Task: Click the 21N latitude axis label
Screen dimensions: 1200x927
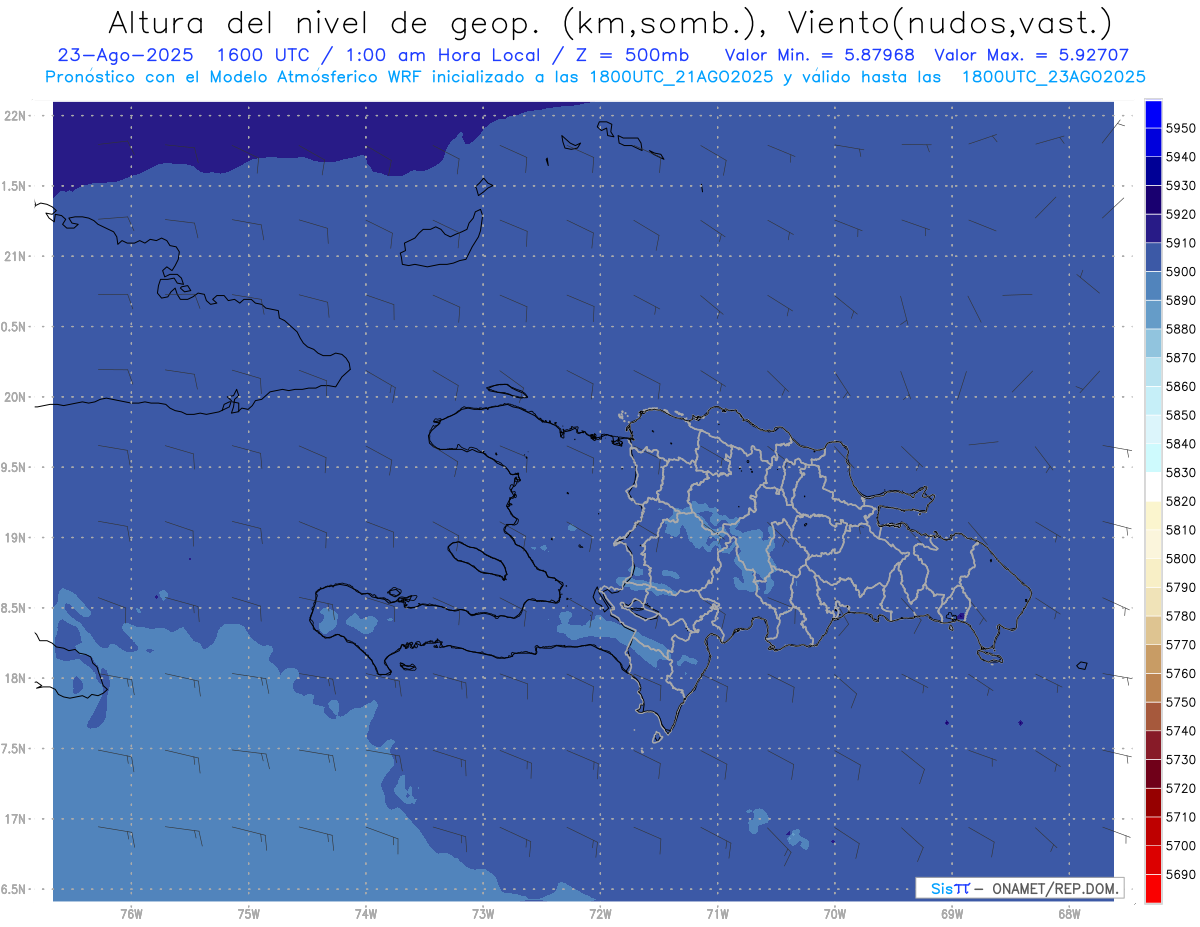Action: point(17,256)
